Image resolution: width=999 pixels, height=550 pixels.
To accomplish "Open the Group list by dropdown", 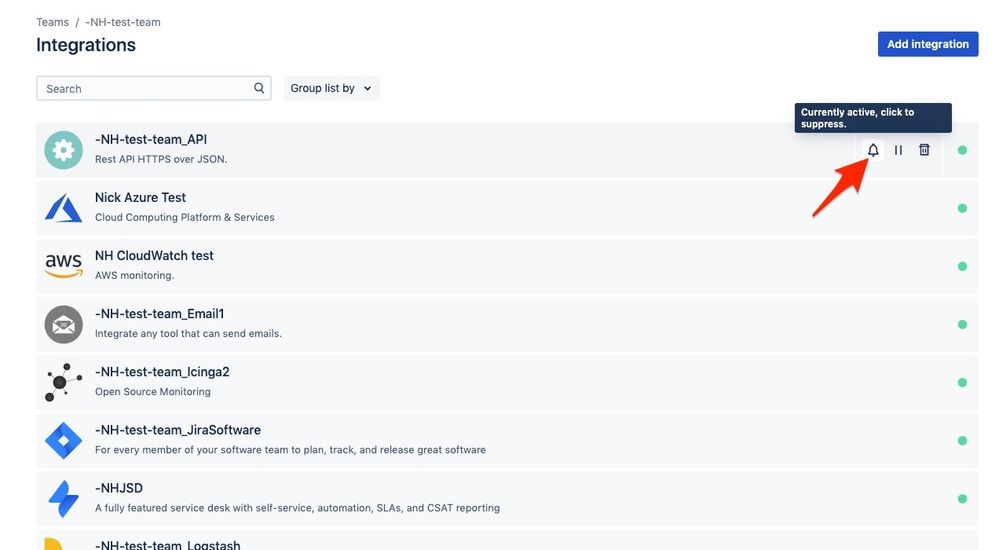I will [331, 88].
